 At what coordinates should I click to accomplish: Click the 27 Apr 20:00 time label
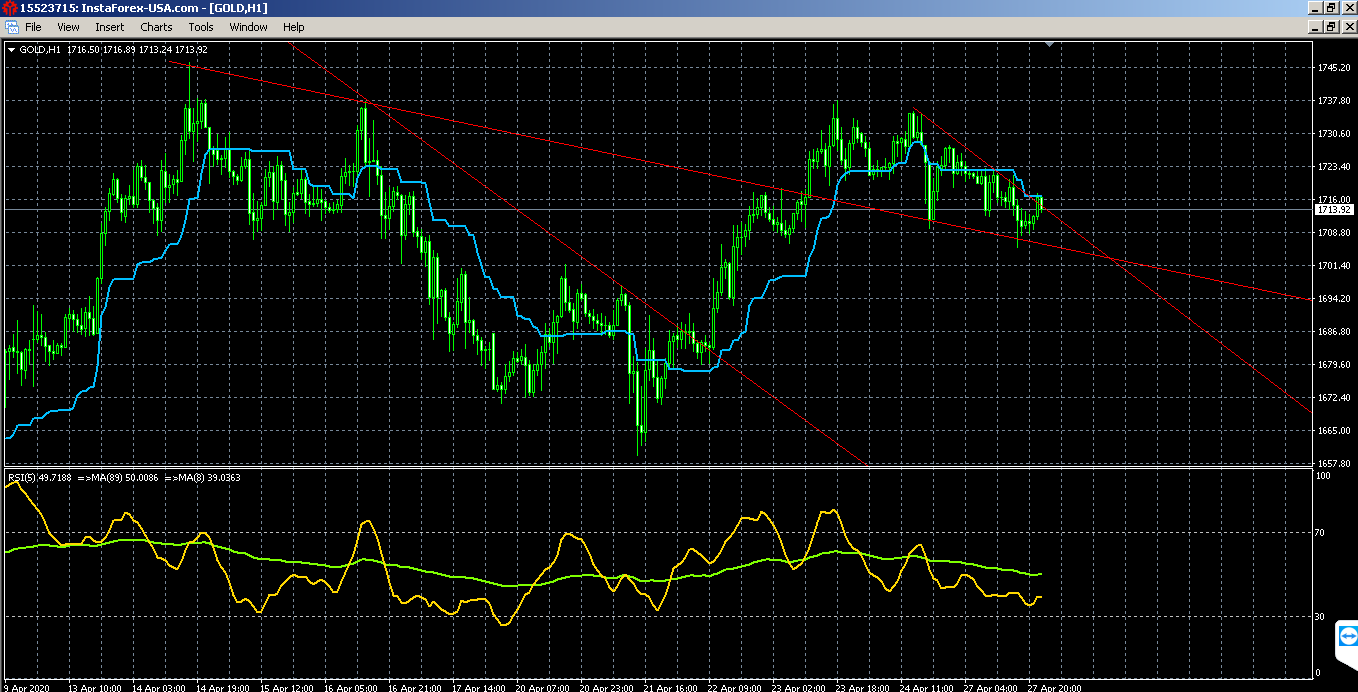pos(1056,688)
